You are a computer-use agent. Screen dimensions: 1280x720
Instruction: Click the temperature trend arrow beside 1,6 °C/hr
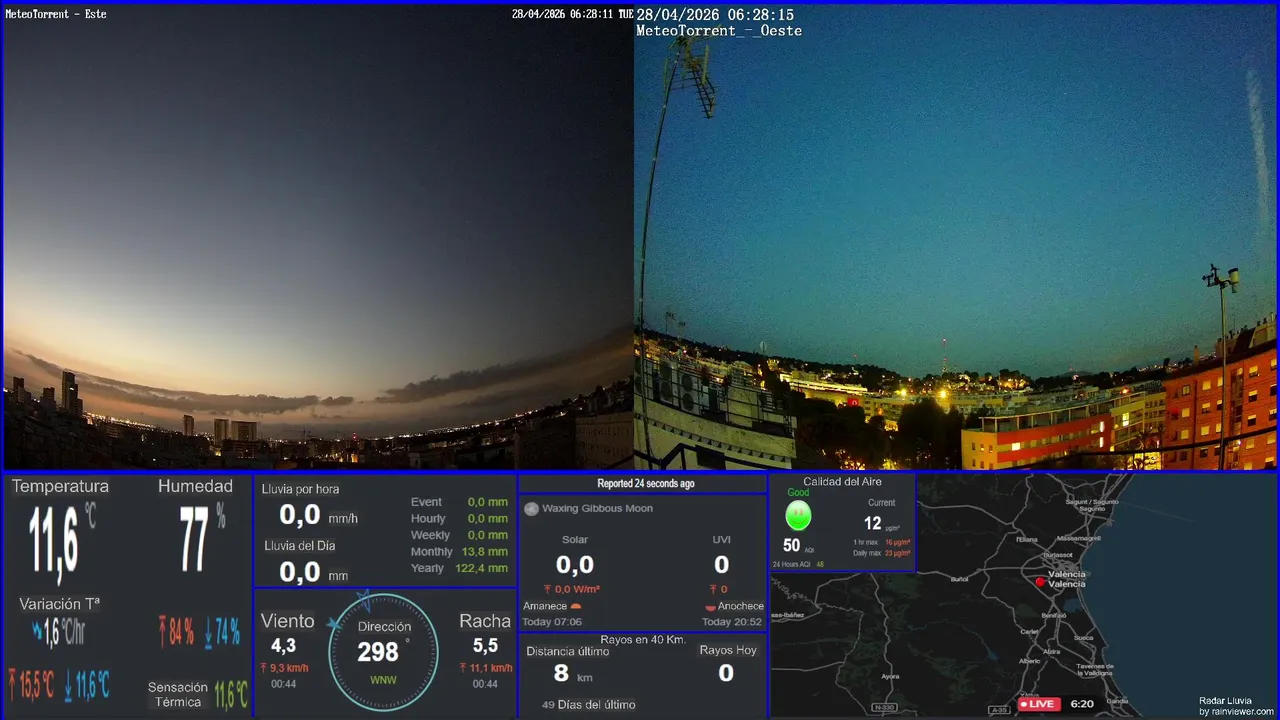(x=38, y=631)
